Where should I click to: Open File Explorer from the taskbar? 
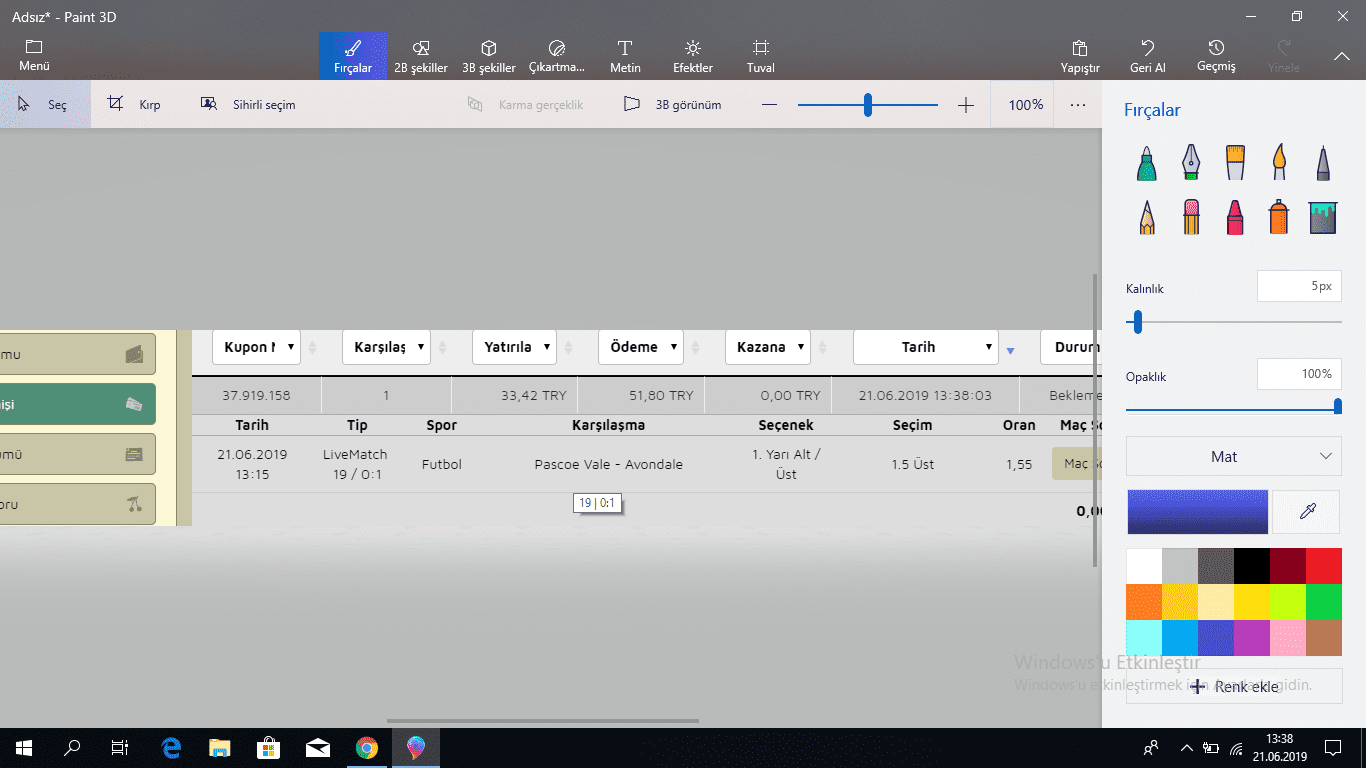tap(220, 747)
